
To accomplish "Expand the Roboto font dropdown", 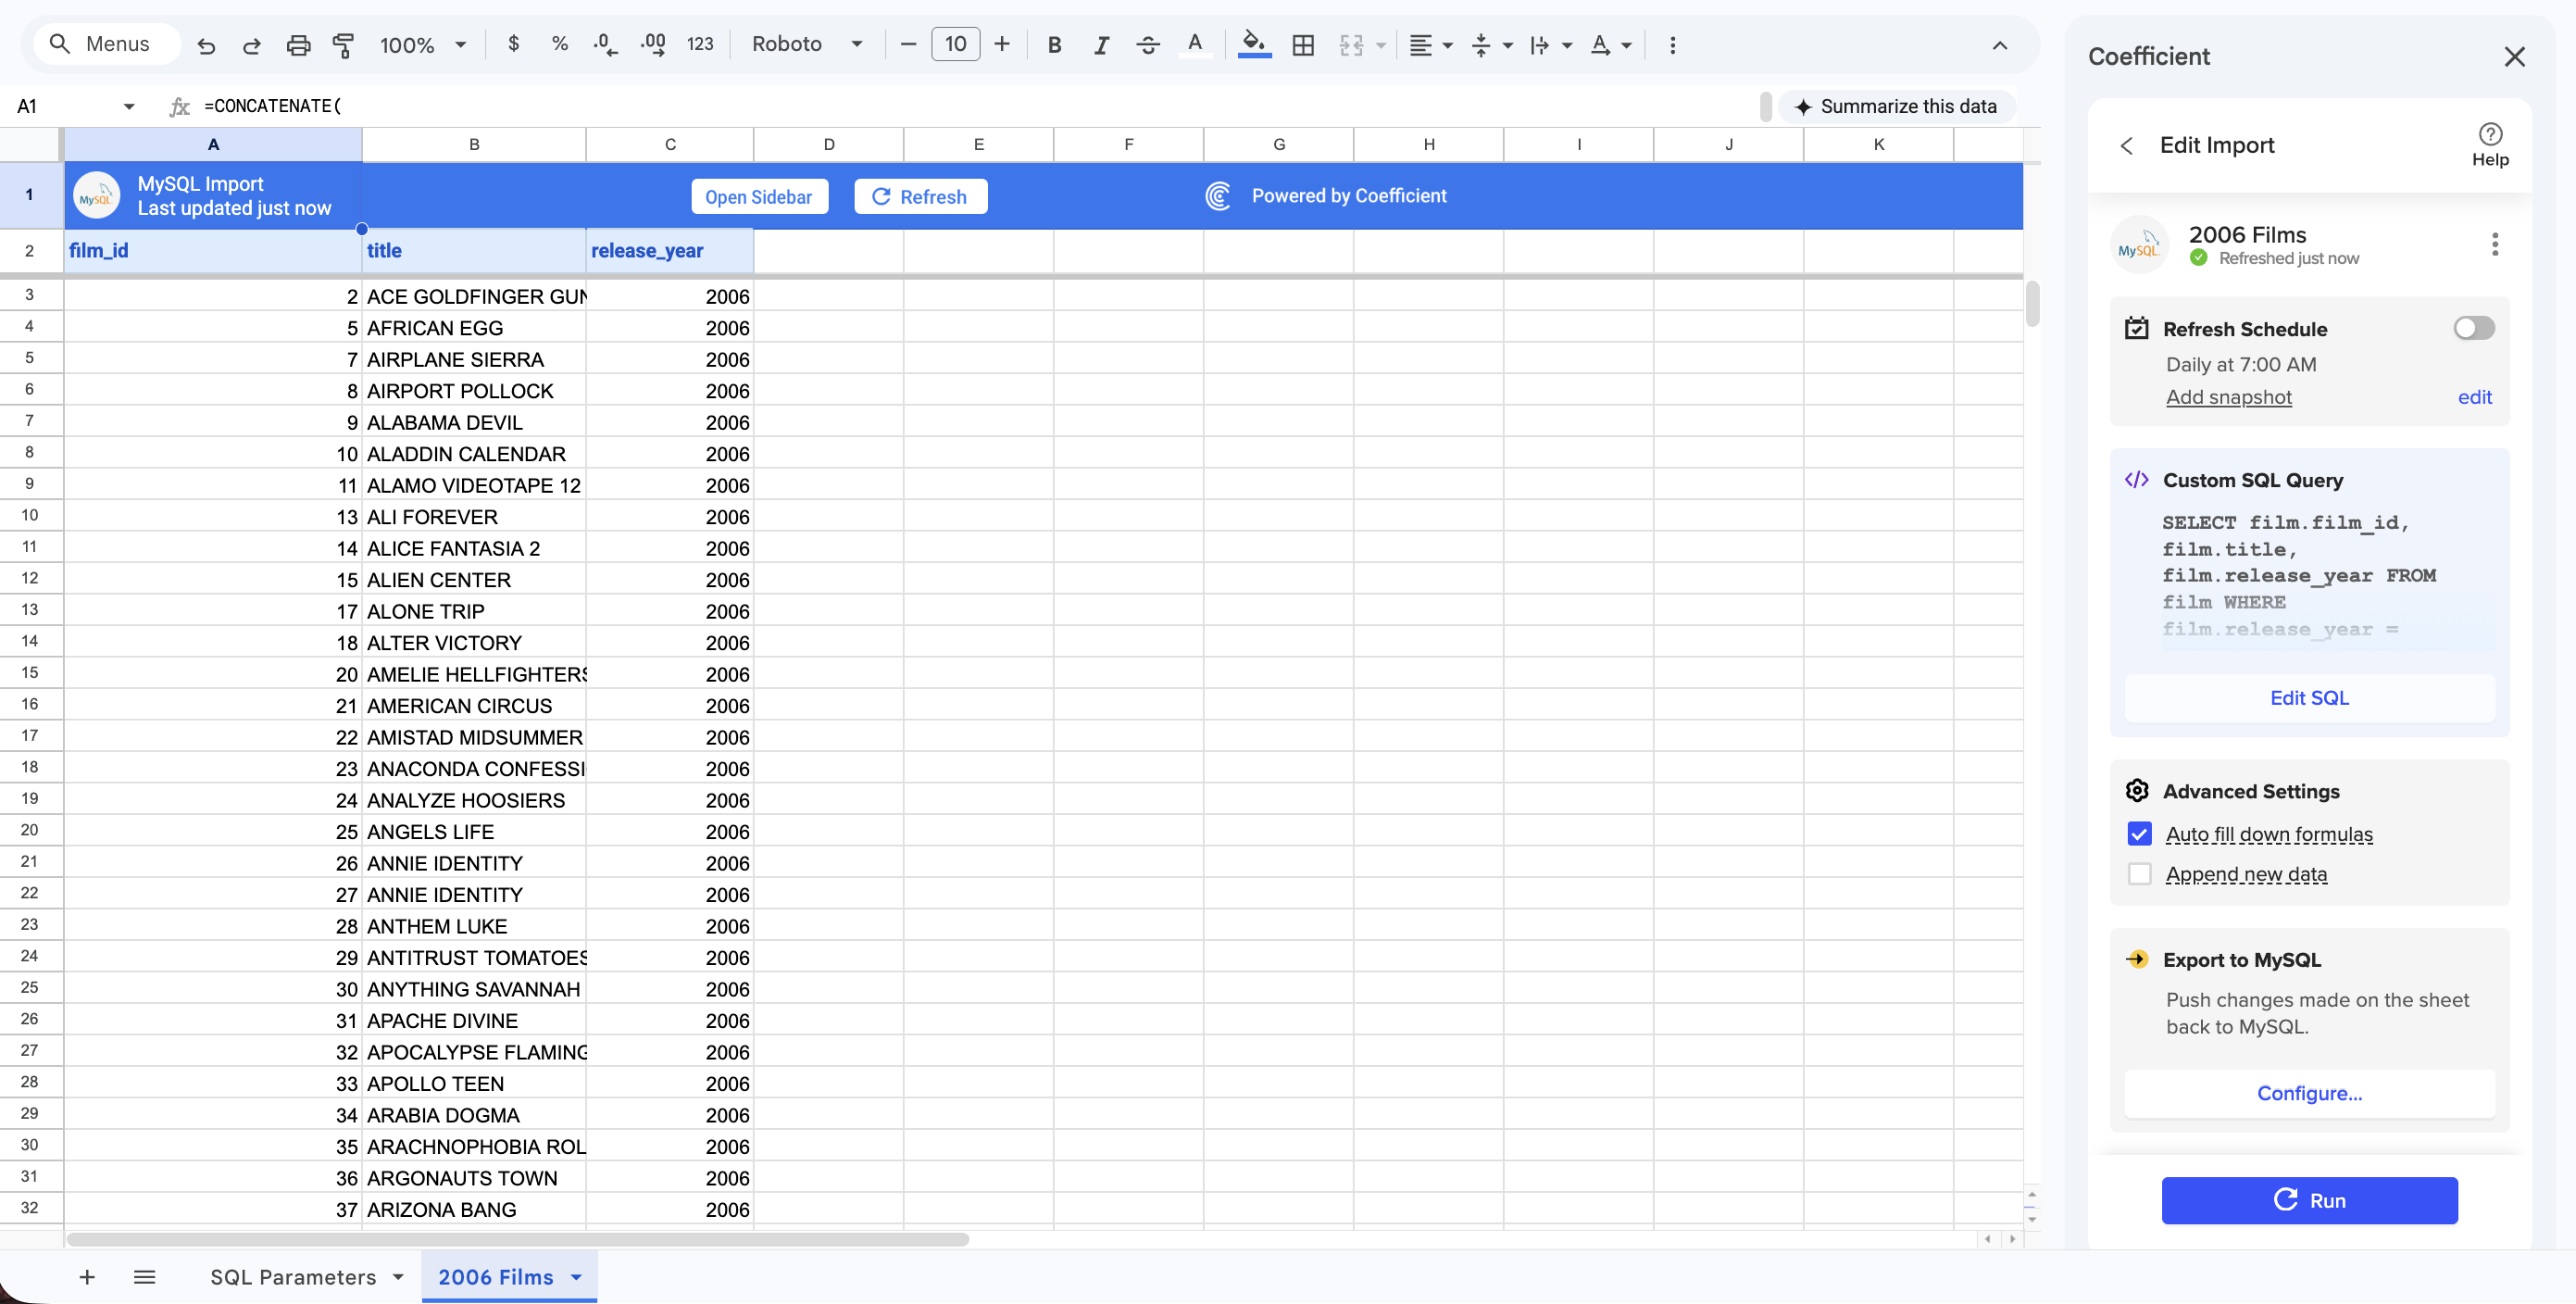I will point(806,44).
